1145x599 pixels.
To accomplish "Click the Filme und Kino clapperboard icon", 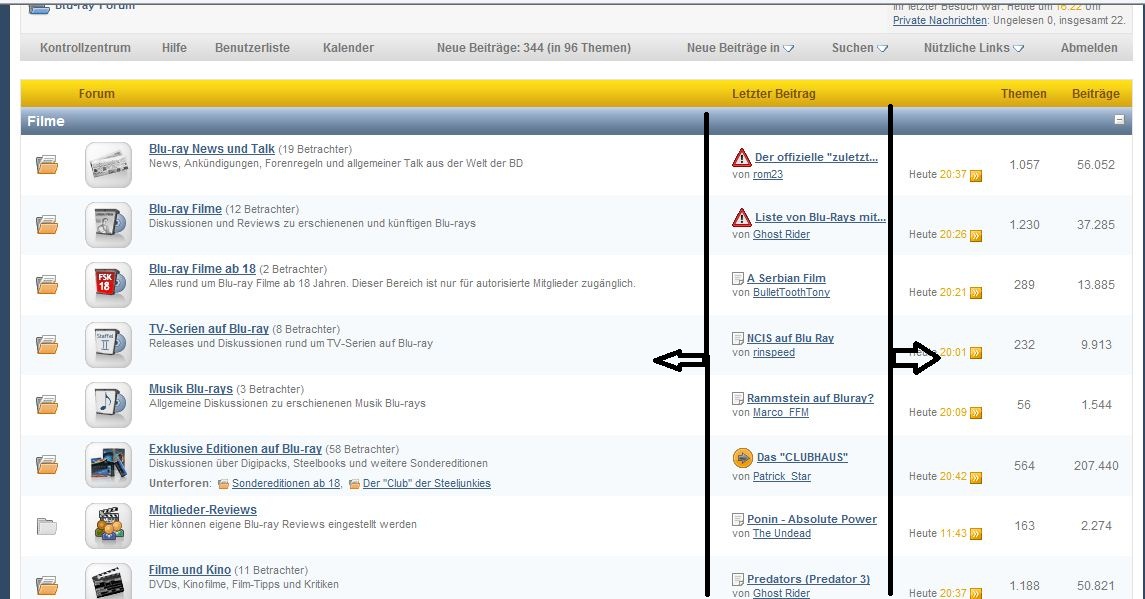I will click(x=109, y=582).
